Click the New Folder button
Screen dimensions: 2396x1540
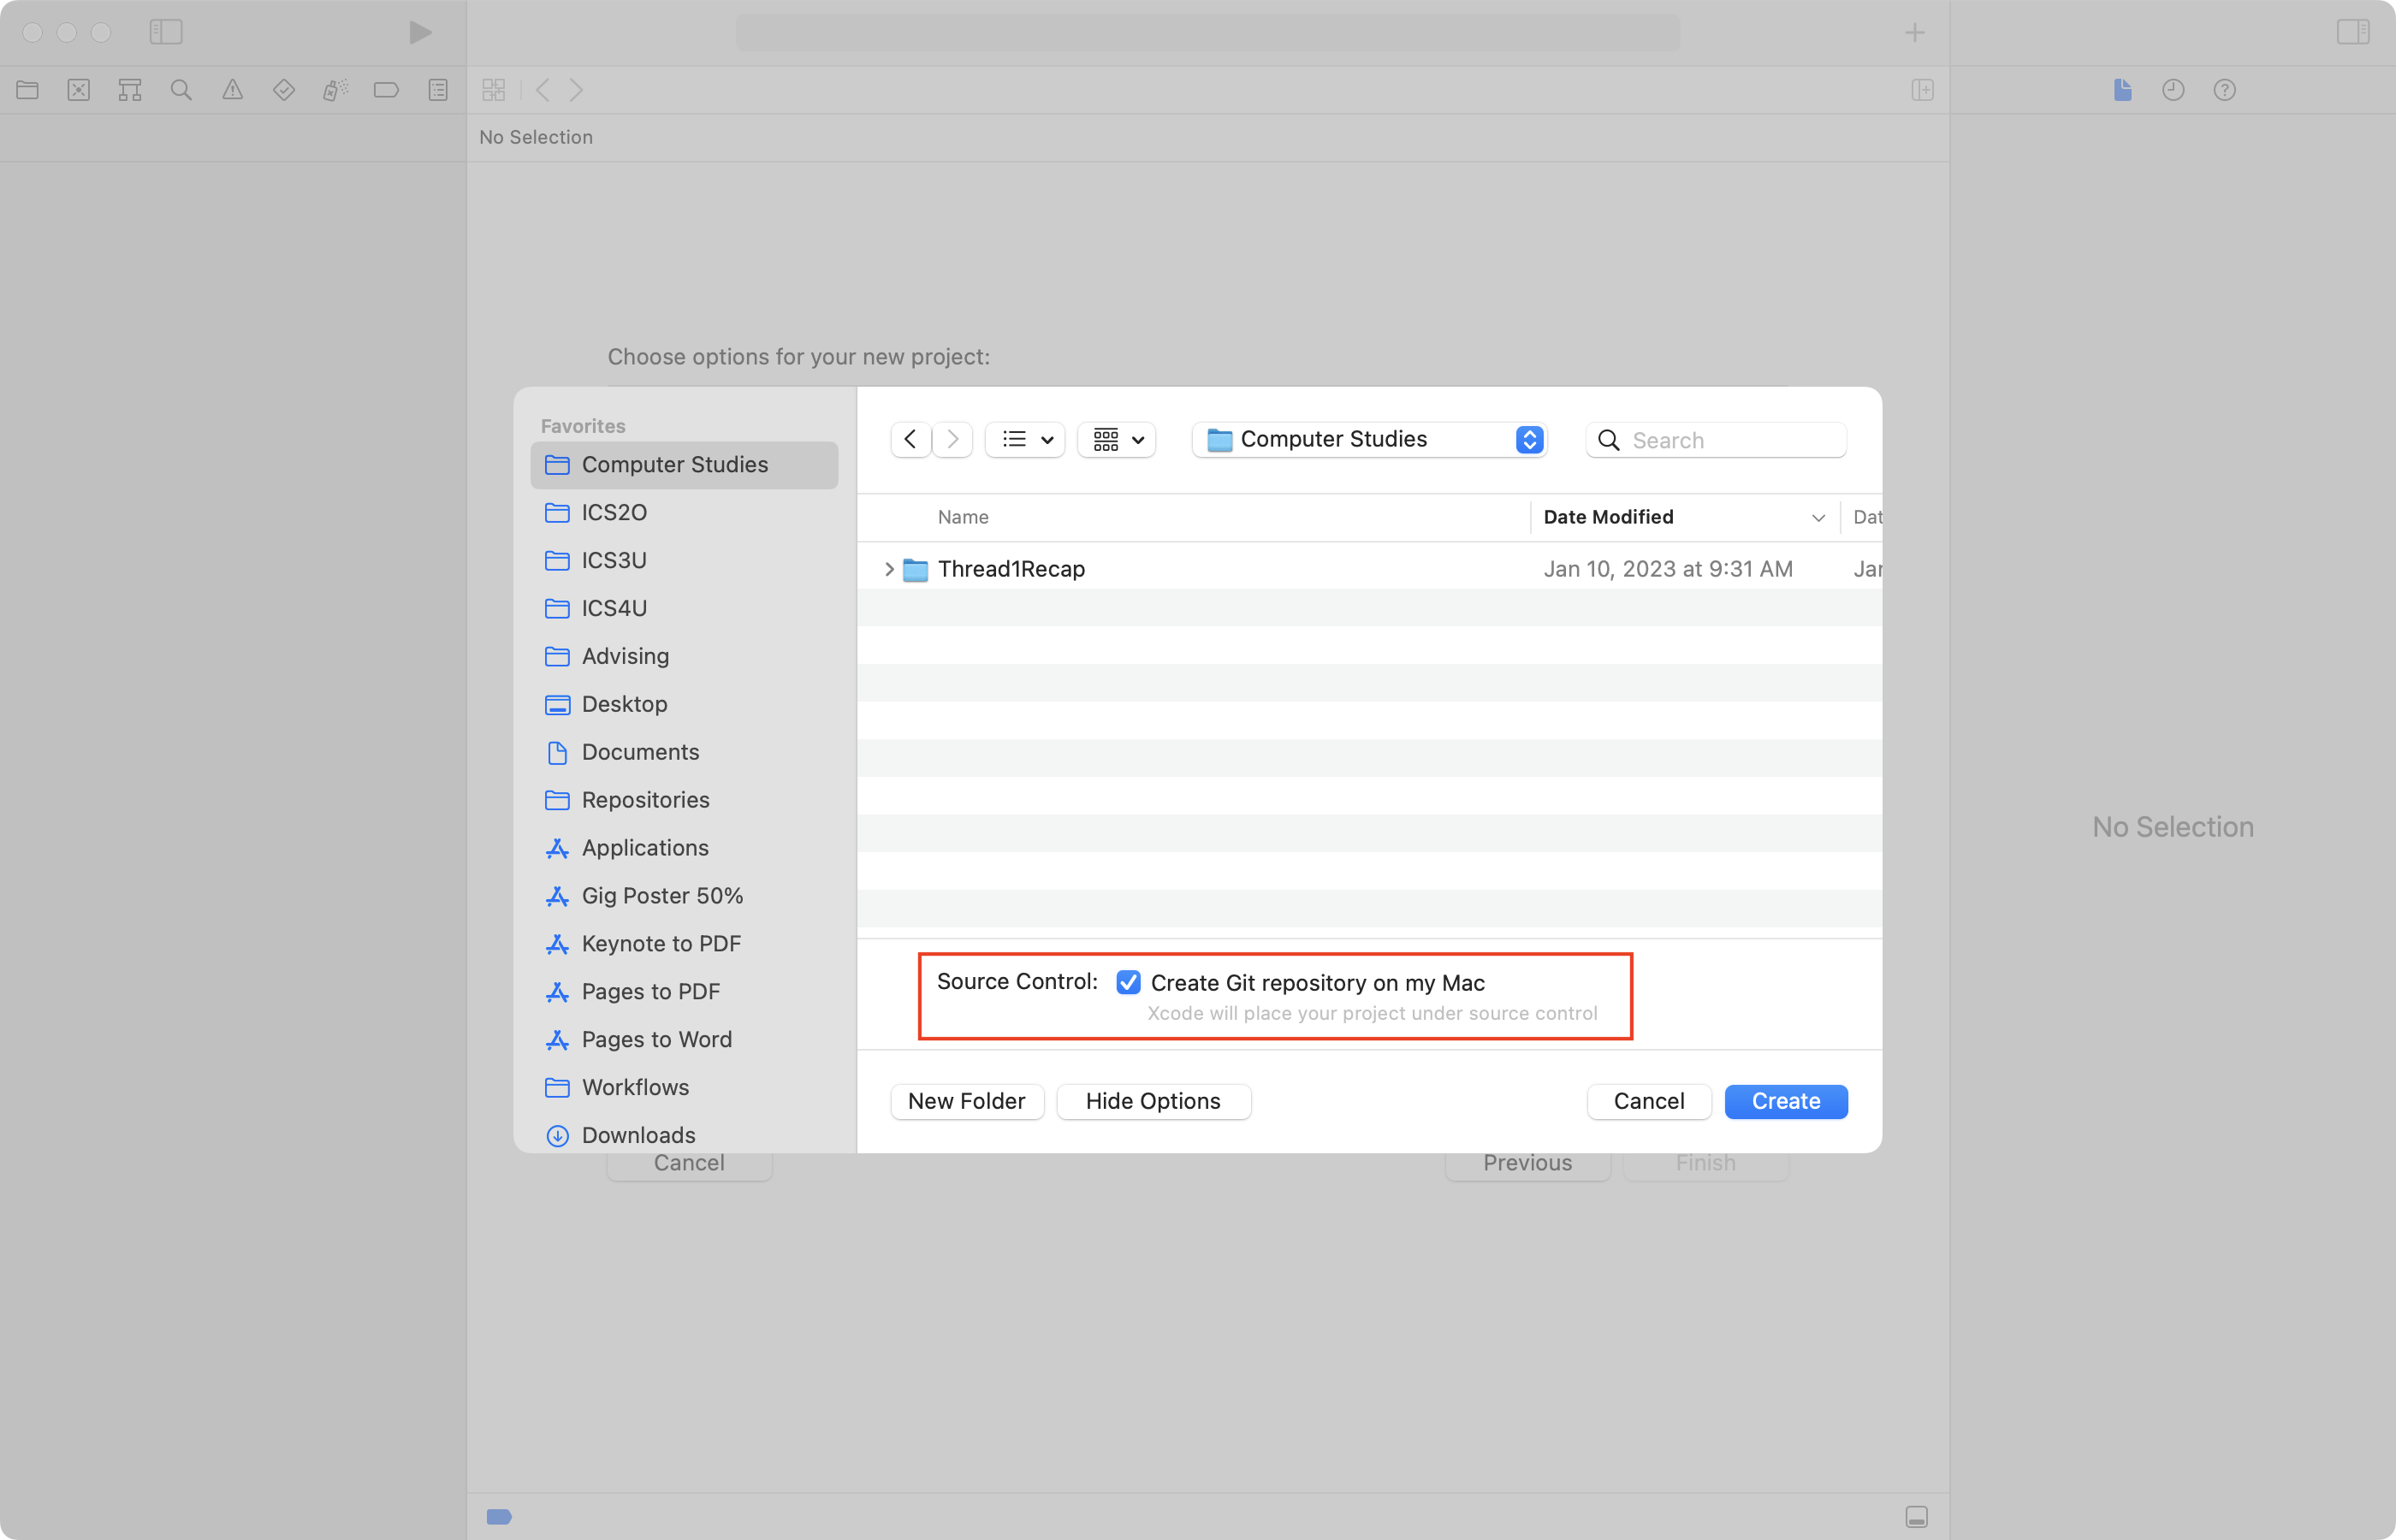(966, 1101)
